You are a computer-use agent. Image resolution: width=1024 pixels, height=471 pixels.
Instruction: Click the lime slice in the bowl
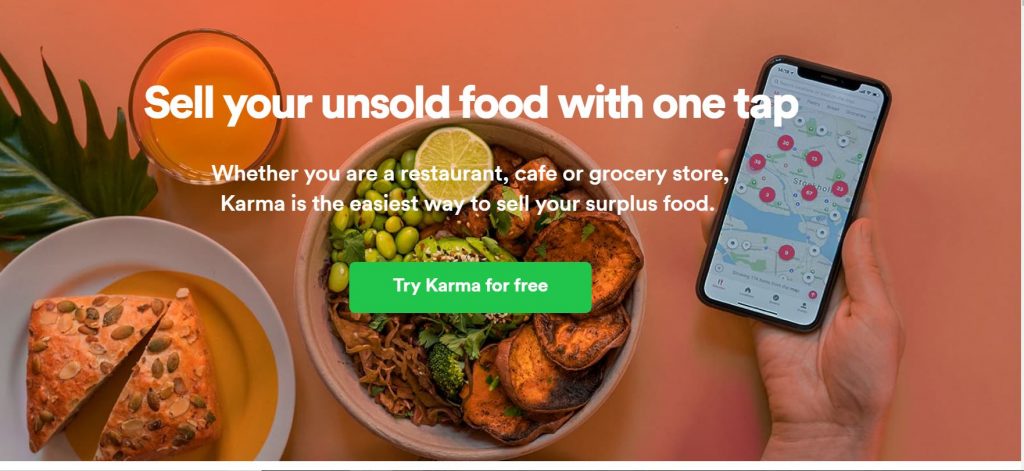(453, 163)
